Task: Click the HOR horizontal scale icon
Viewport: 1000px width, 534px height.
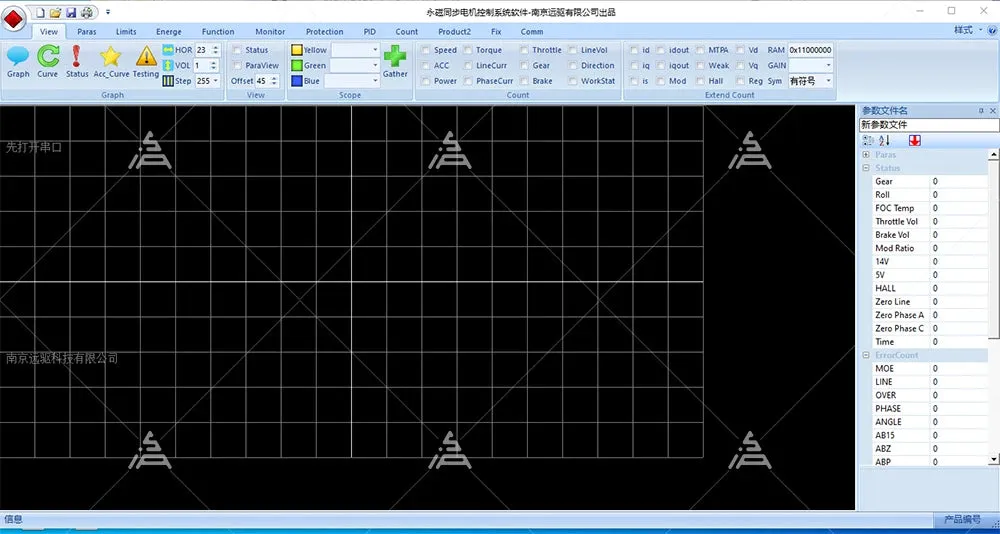Action: pyautogui.click(x=168, y=50)
